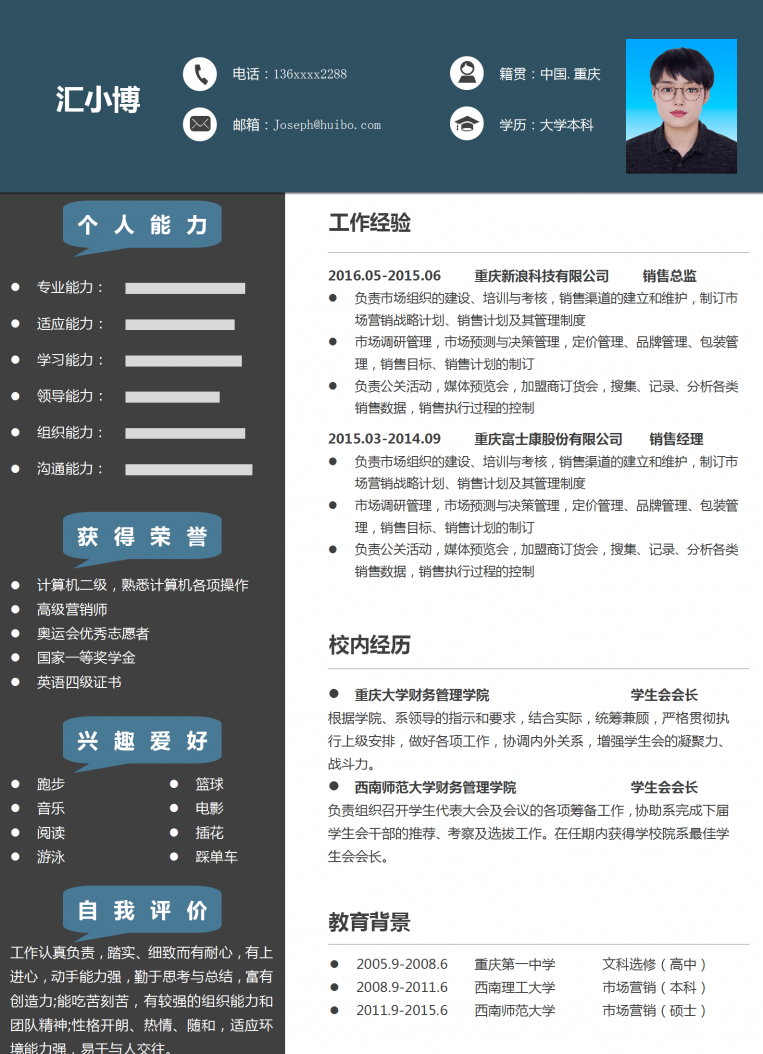Select the company 重庆富士康股份有限公司
The width and height of the screenshot is (763, 1054).
[549, 439]
